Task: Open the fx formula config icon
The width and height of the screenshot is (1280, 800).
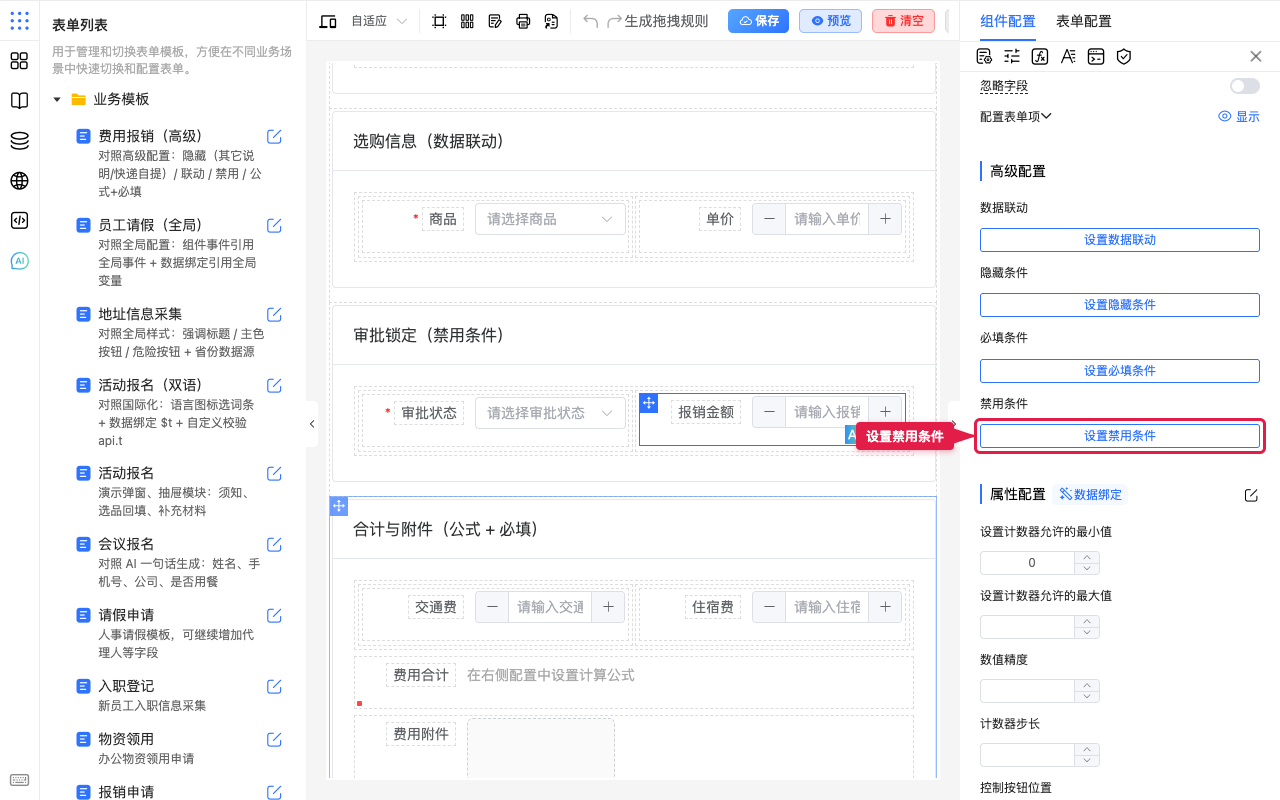Action: [x=1040, y=57]
